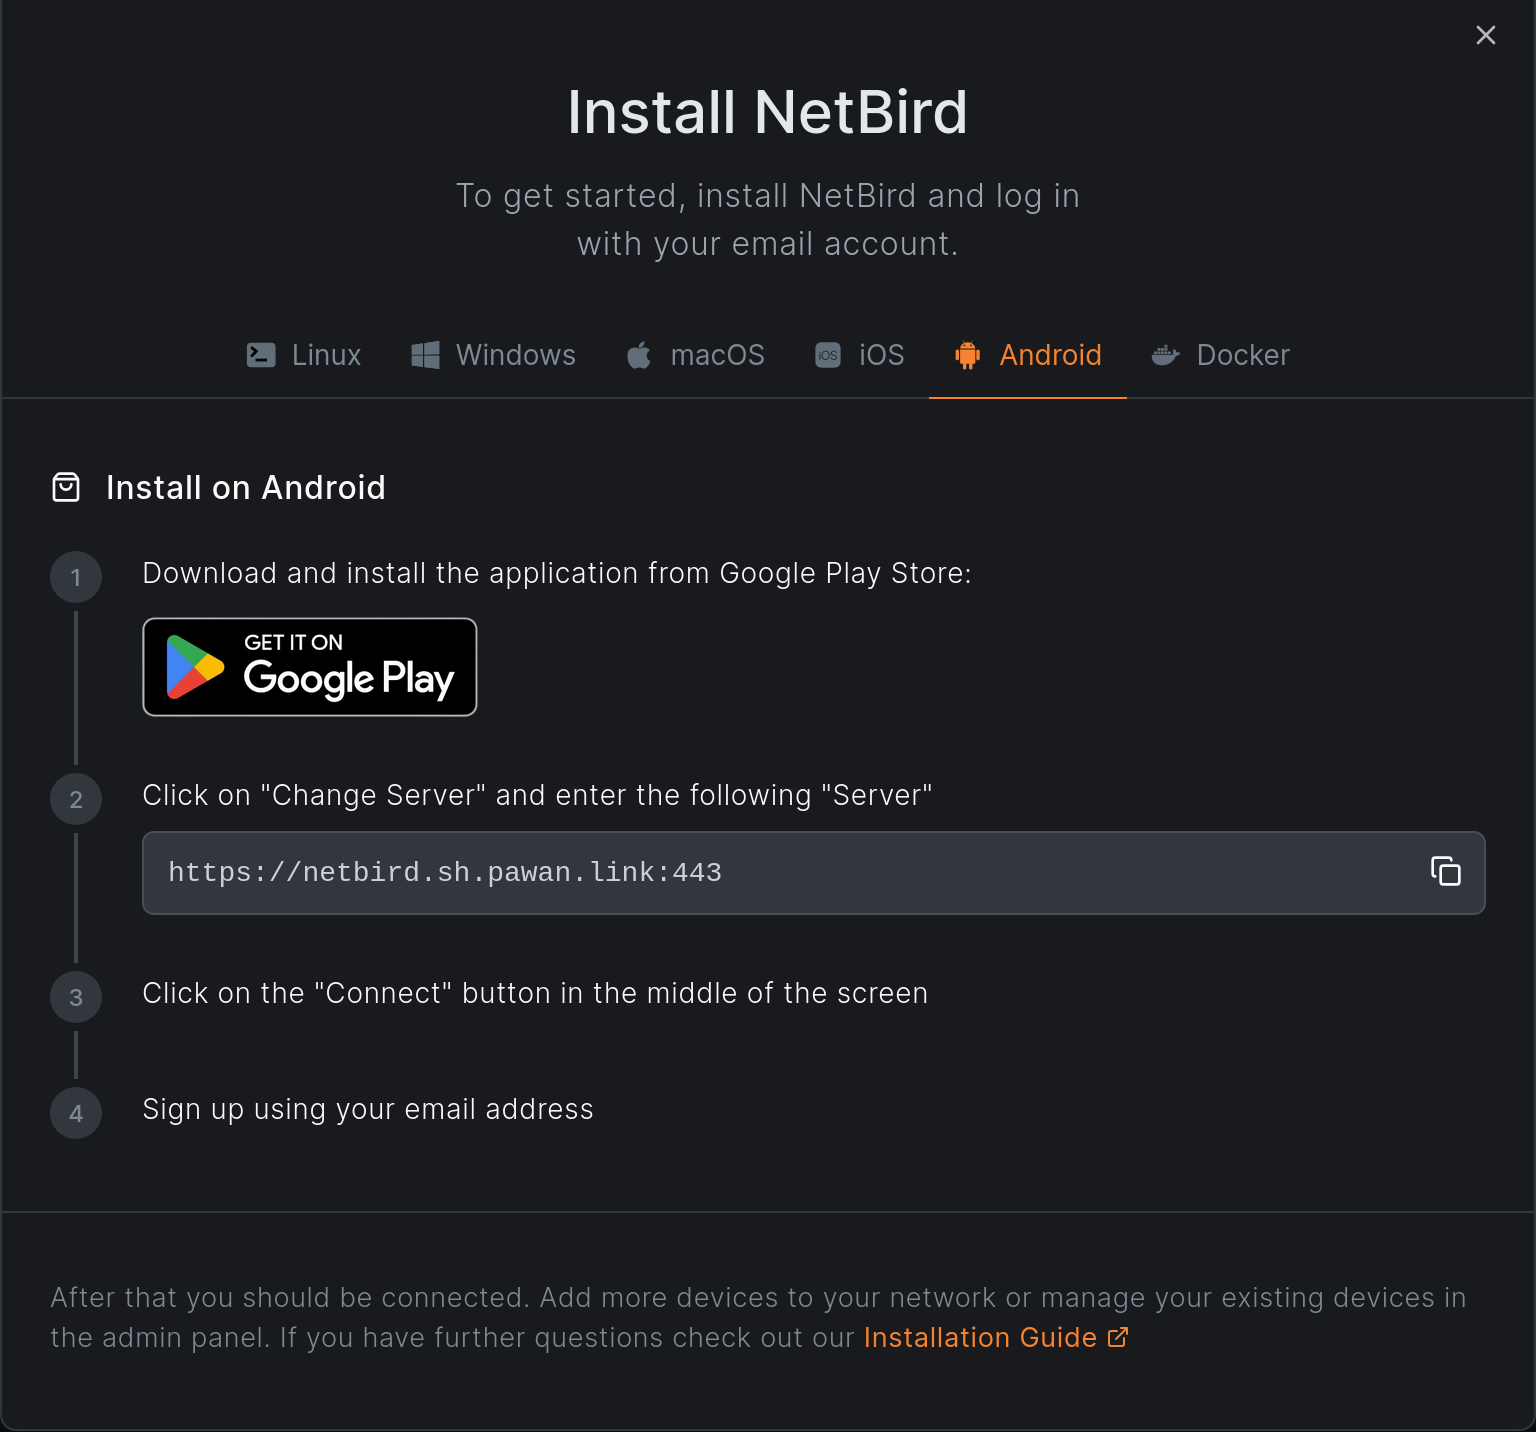The width and height of the screenshot is (1536, 1432).
Task: Select the Linux penguin icon
Action: [x=260, y=355]
